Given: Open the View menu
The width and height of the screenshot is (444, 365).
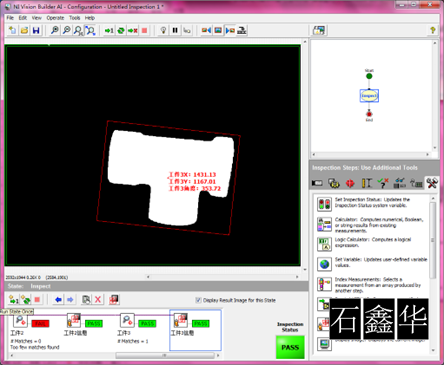Looking at the screenshot, I should (37, 18).
